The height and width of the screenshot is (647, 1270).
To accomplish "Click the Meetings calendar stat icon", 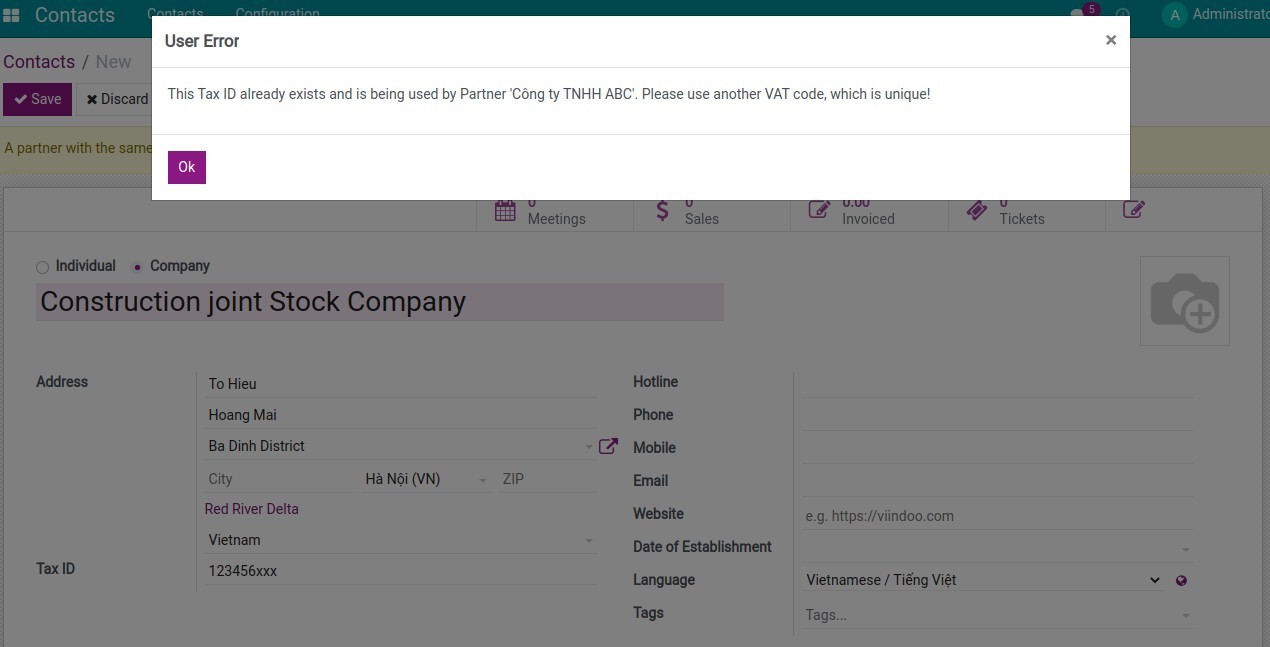I will pos(505,210).
